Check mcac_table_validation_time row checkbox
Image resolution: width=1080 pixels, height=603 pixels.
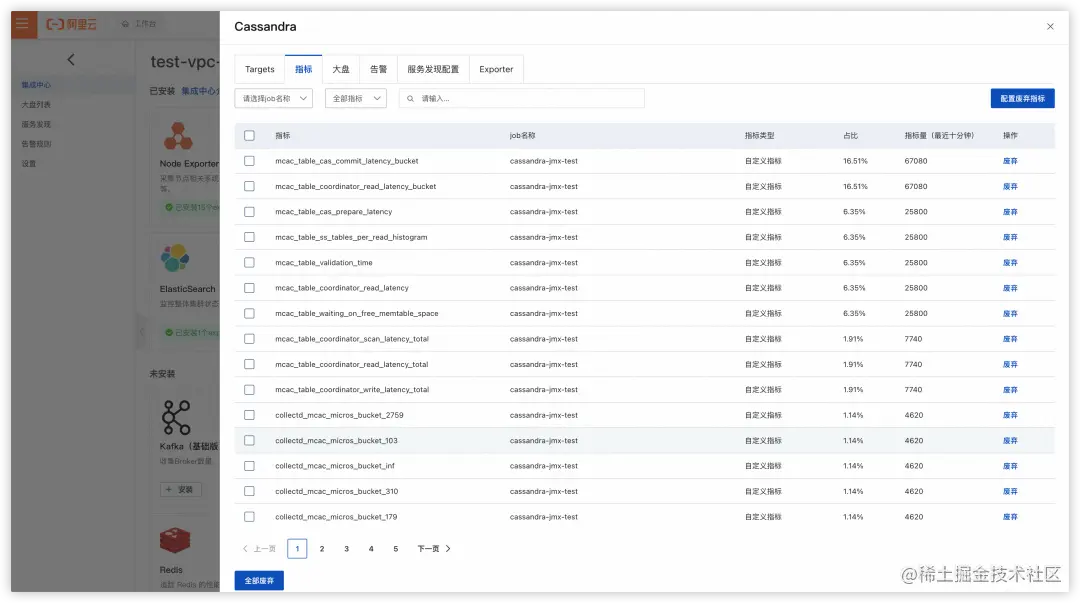coord(249,263)
